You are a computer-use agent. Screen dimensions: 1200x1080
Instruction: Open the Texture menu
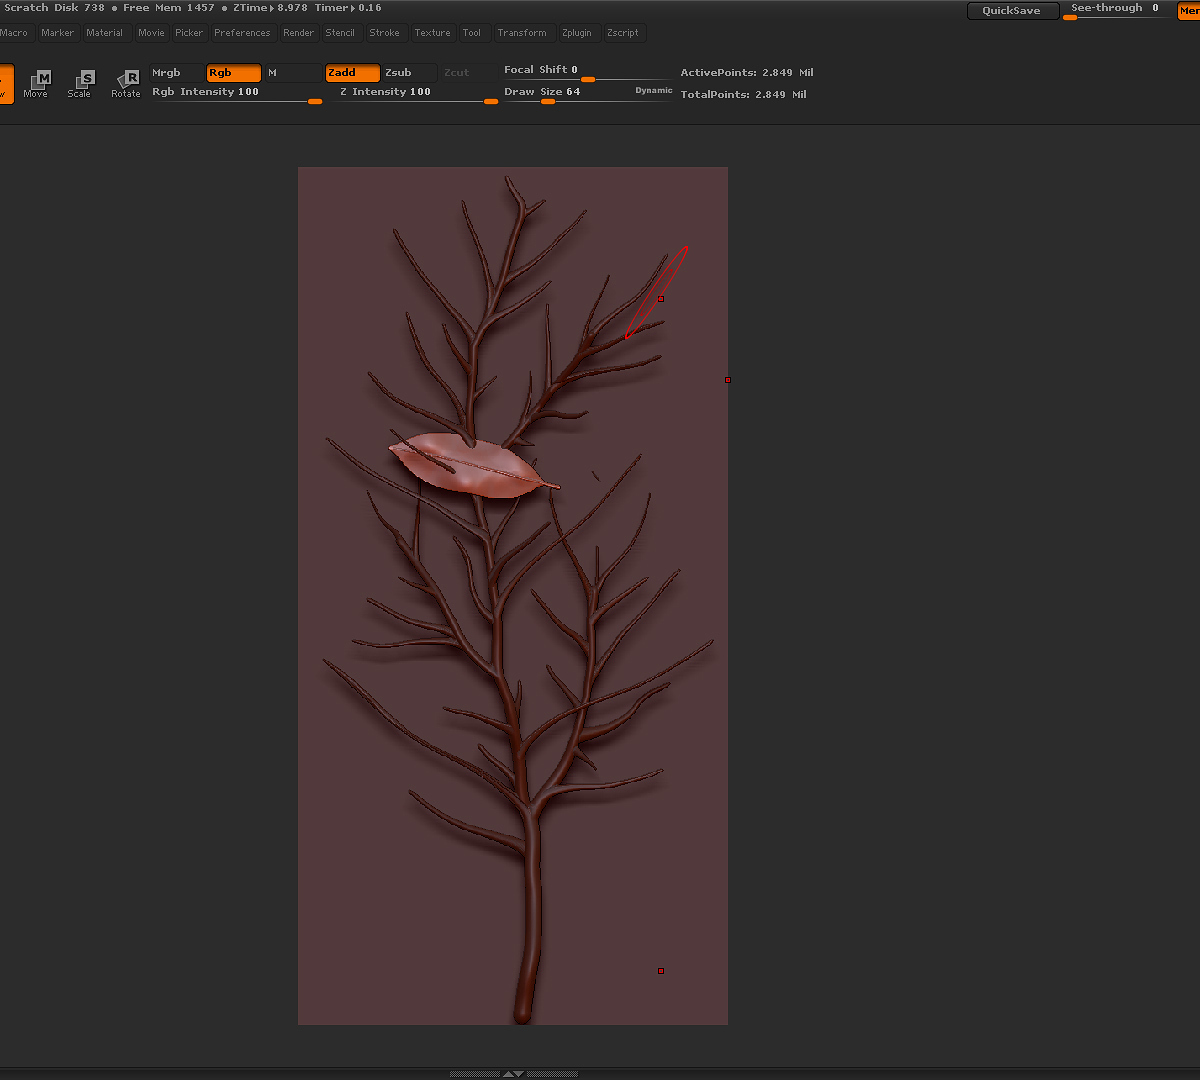tap(432, 33)
